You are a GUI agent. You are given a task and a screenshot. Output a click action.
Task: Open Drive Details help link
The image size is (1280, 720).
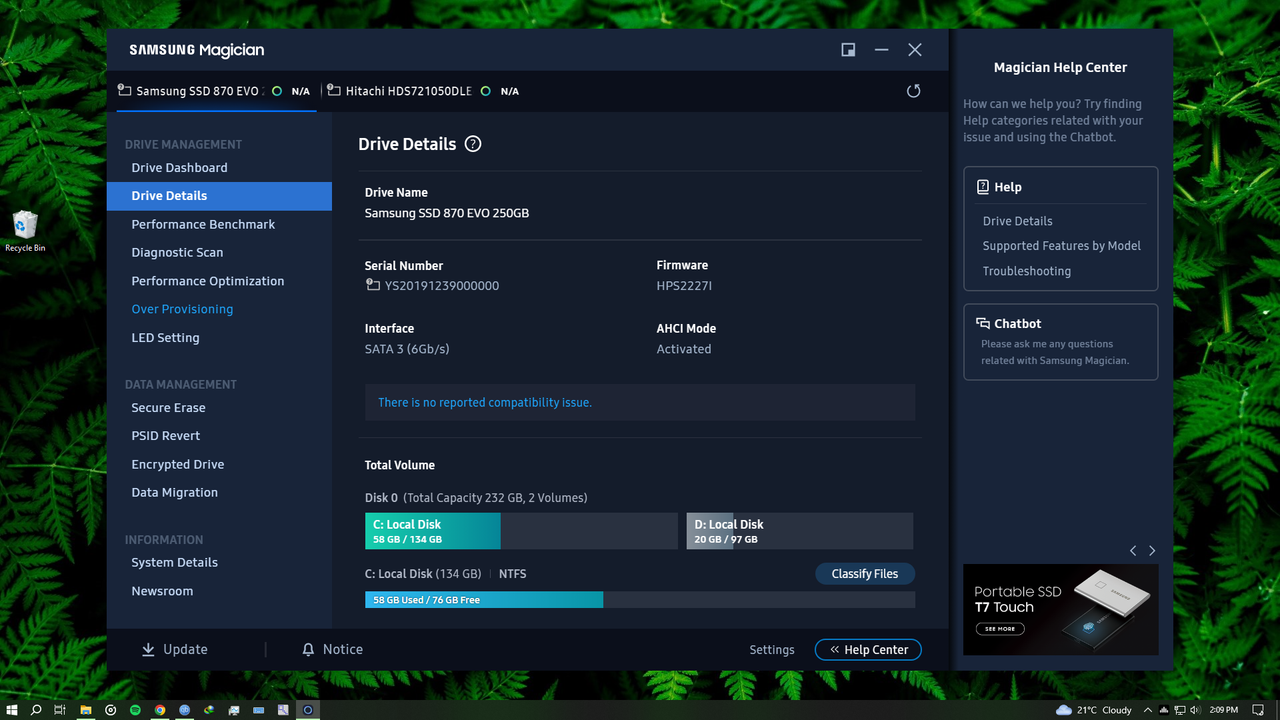1017,221
